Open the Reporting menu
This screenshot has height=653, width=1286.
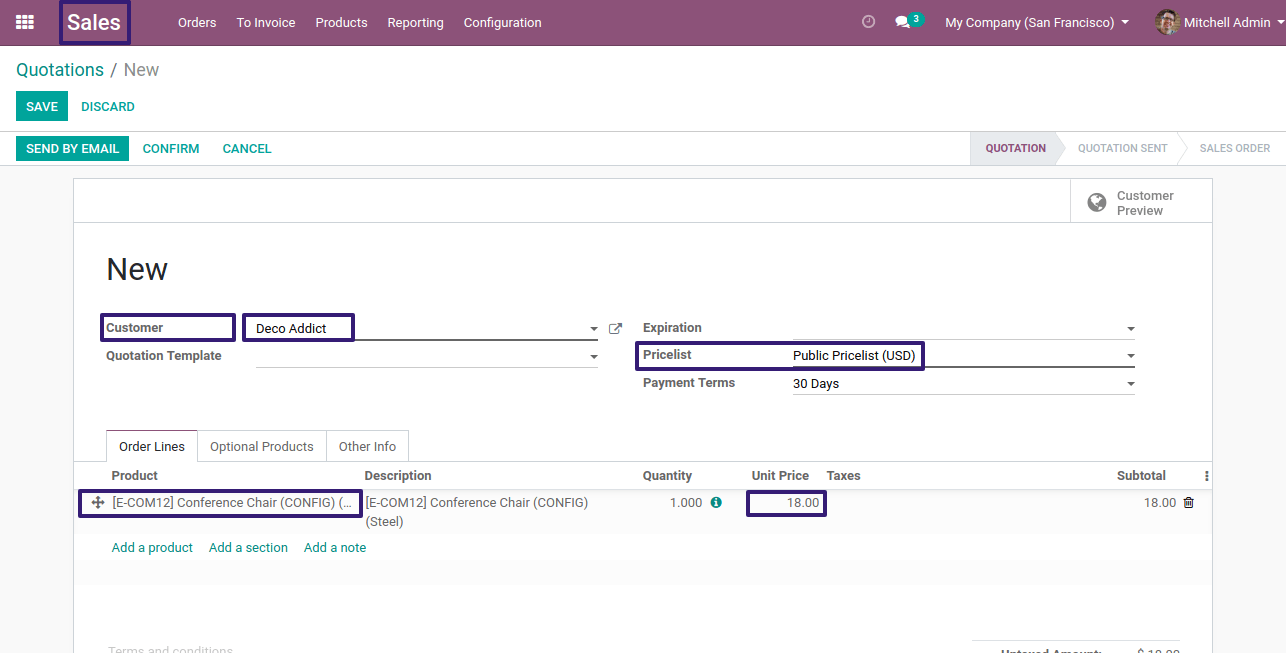(x=415, y=22)
